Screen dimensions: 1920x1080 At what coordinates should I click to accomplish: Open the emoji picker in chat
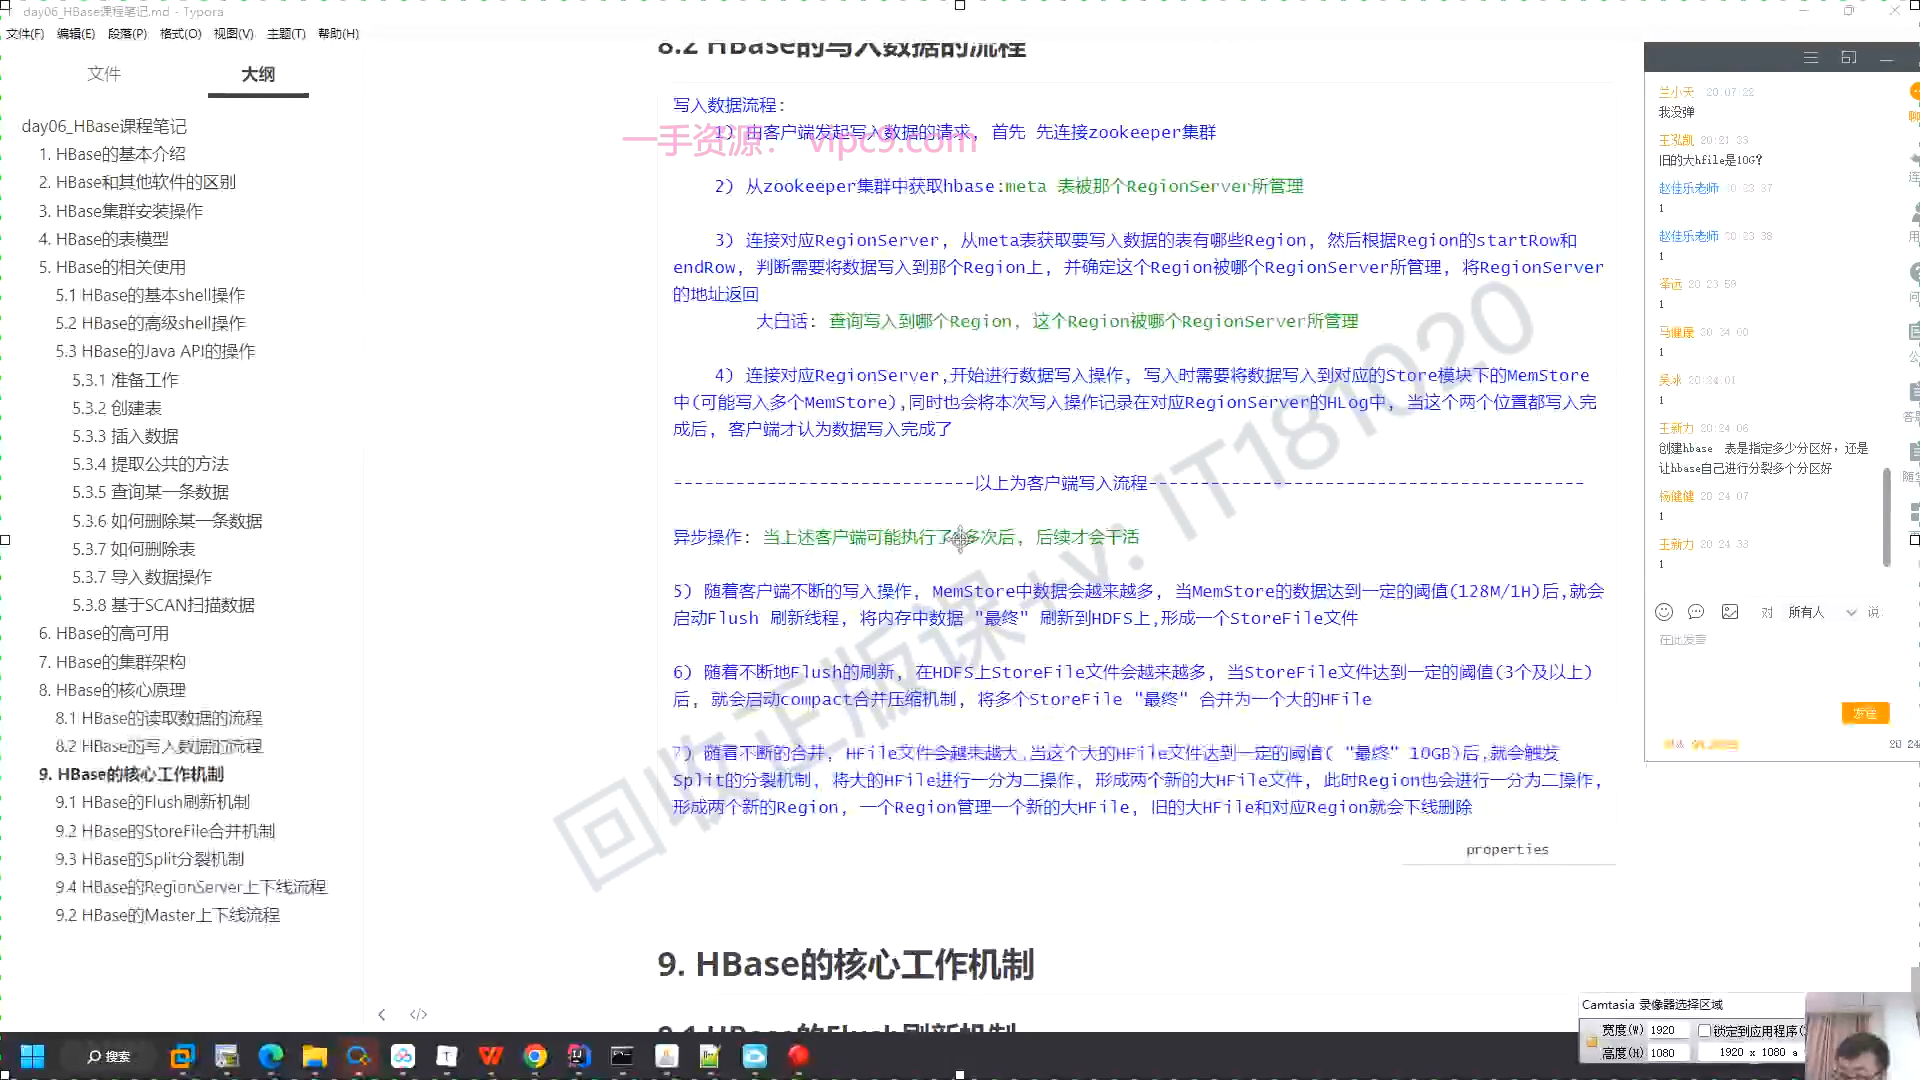point(1664,612)
